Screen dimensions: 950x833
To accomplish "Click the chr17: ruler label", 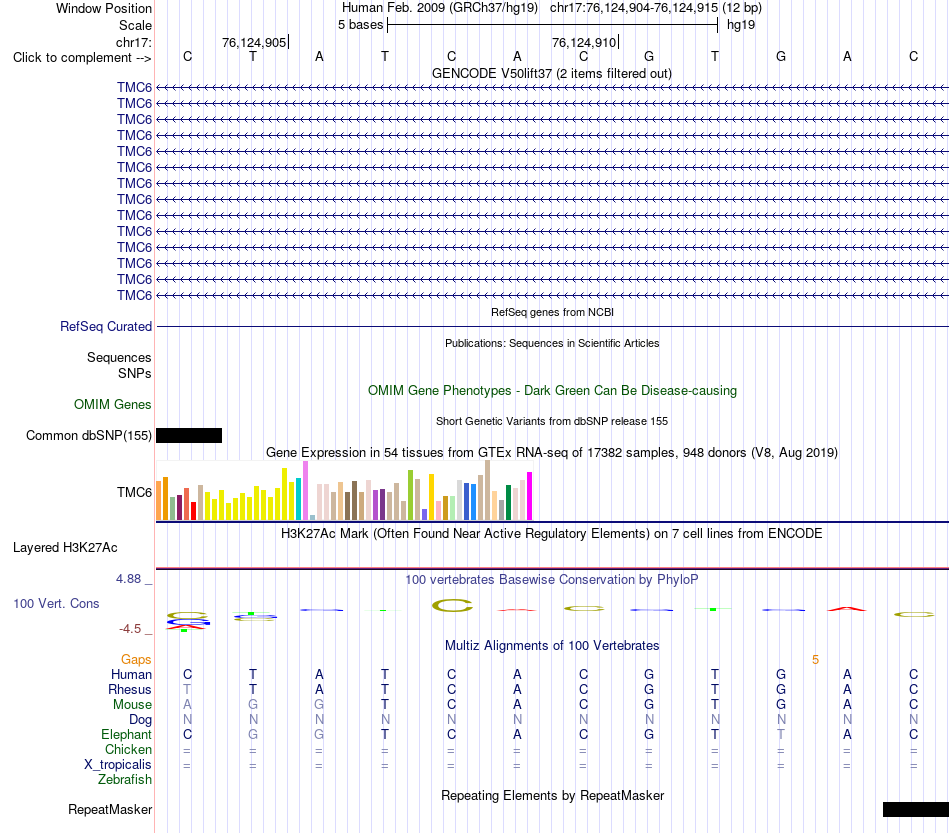I will tap(134, 42).
